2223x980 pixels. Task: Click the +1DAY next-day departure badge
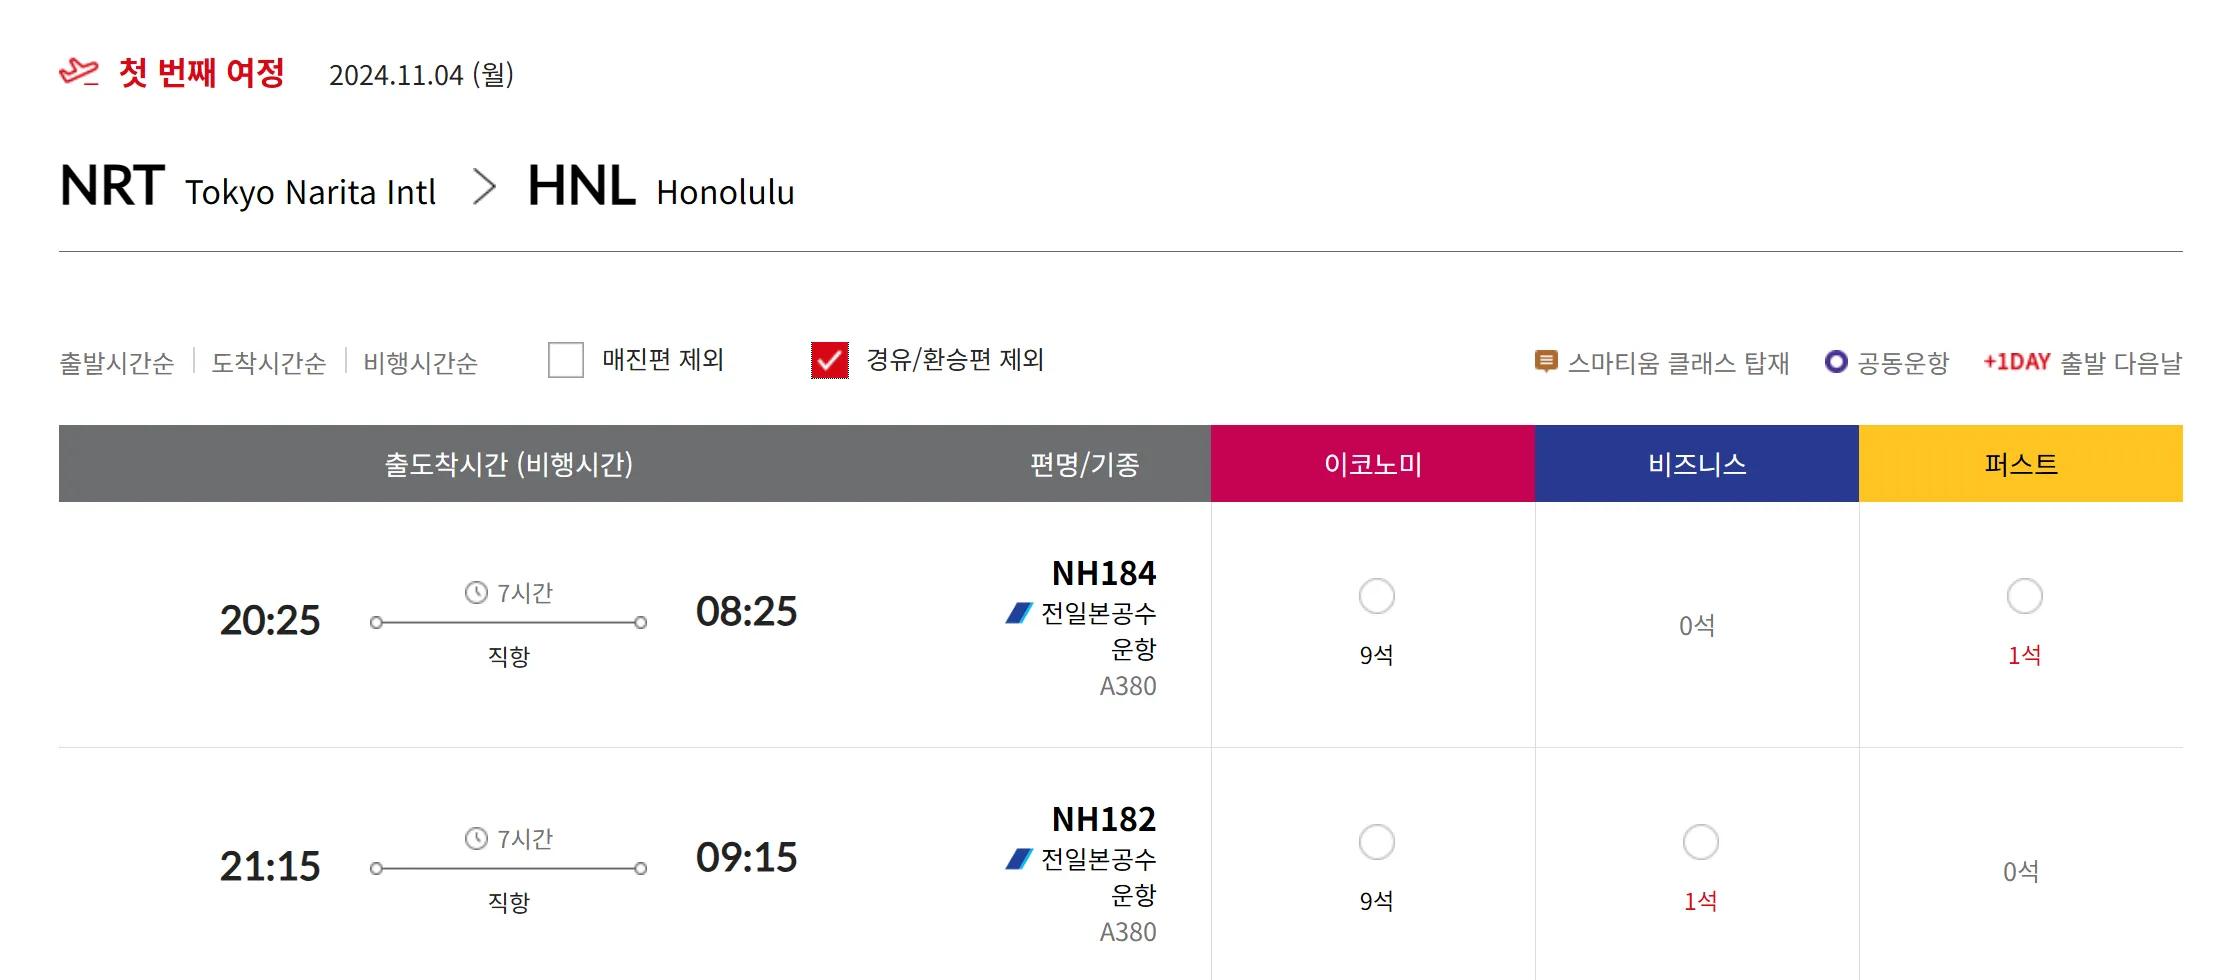point(2016,361)
